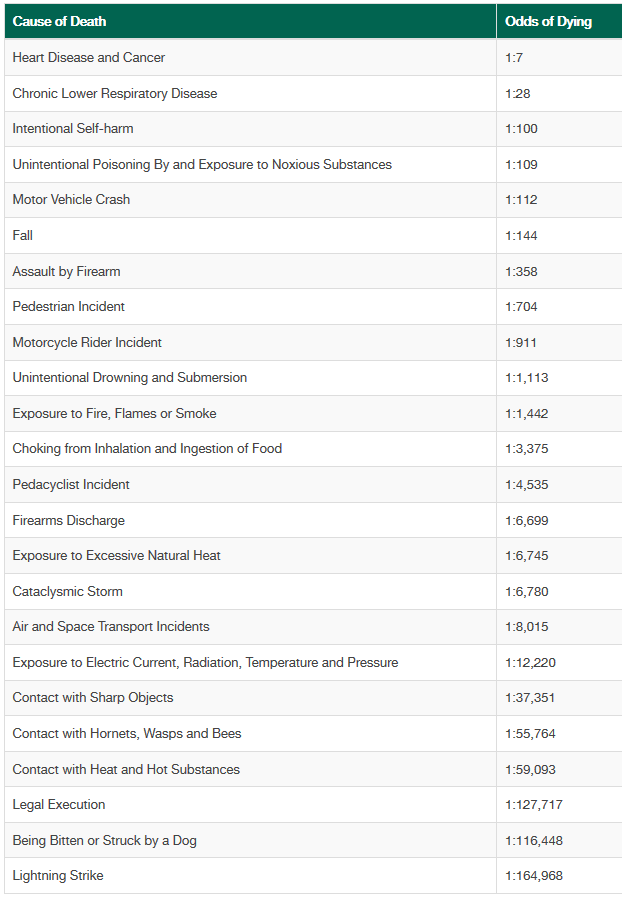This screenshot has height=900, width=622.
Task: Select the "Heart Disease and Cancer" row label
Action: tap(89, 57)
